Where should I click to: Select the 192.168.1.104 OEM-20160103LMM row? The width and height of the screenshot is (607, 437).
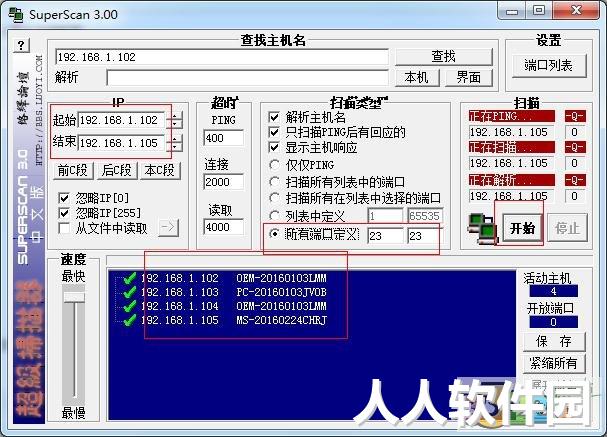[233, 306]
